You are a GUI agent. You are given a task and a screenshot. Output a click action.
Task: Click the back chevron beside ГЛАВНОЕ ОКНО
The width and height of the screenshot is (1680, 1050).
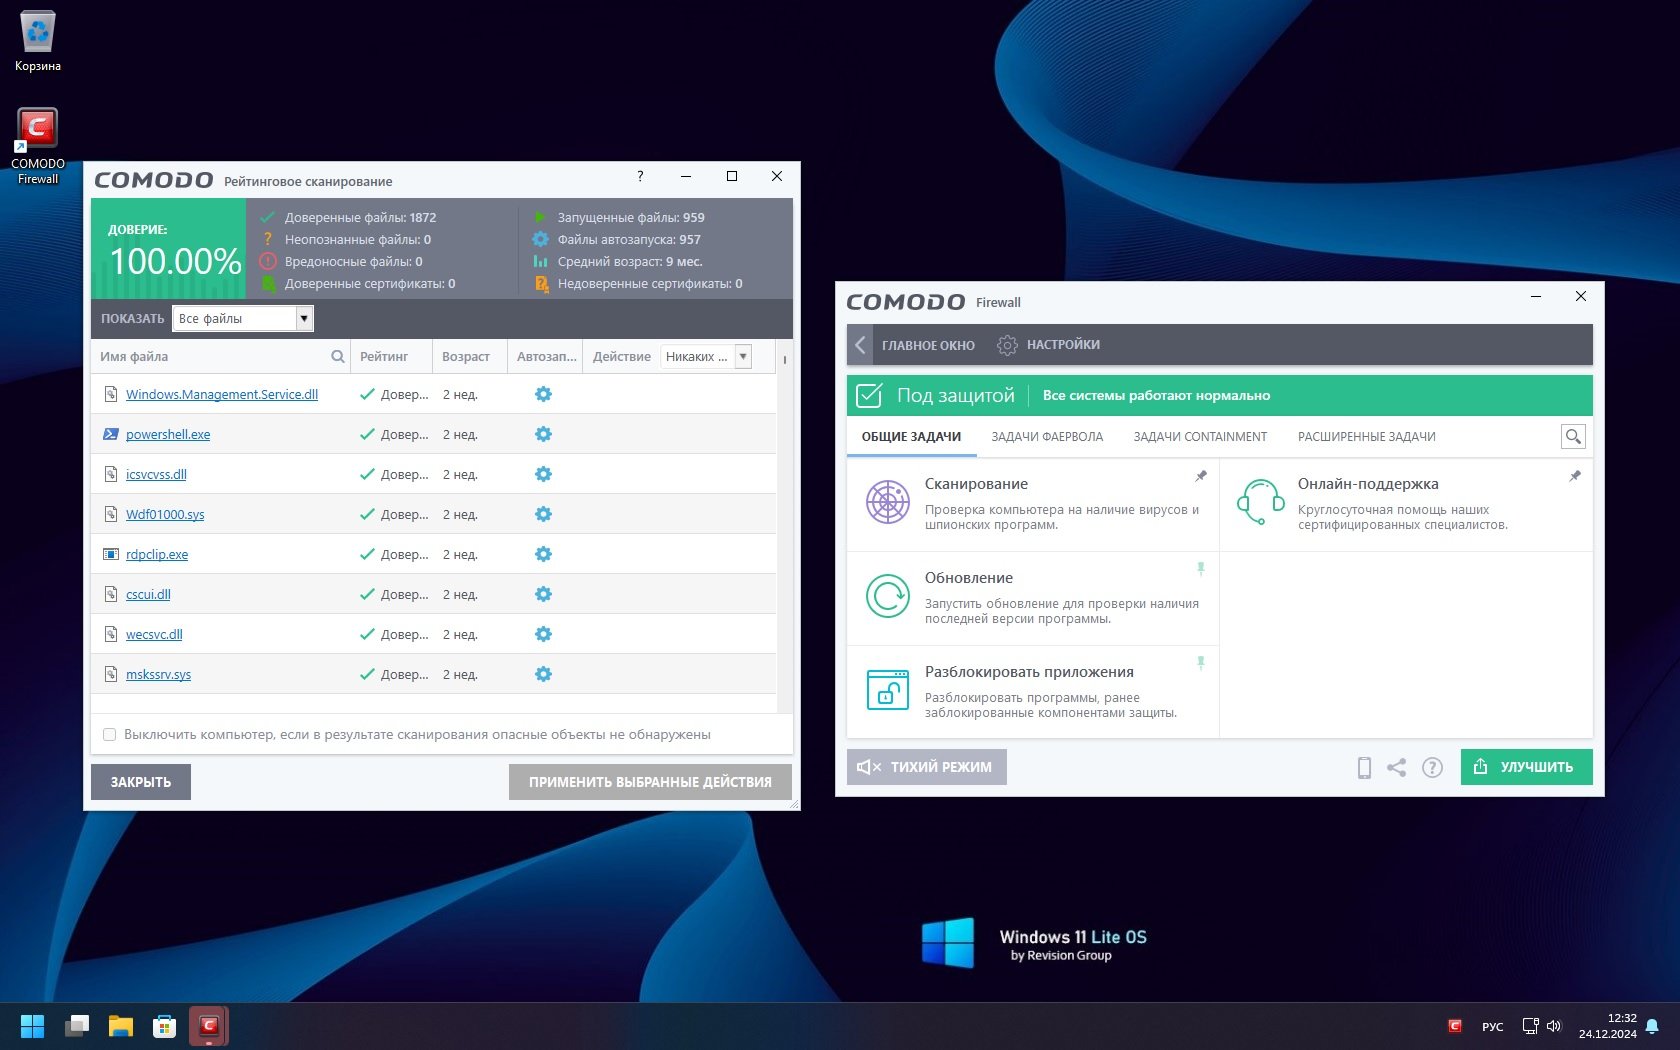point(860,345)
